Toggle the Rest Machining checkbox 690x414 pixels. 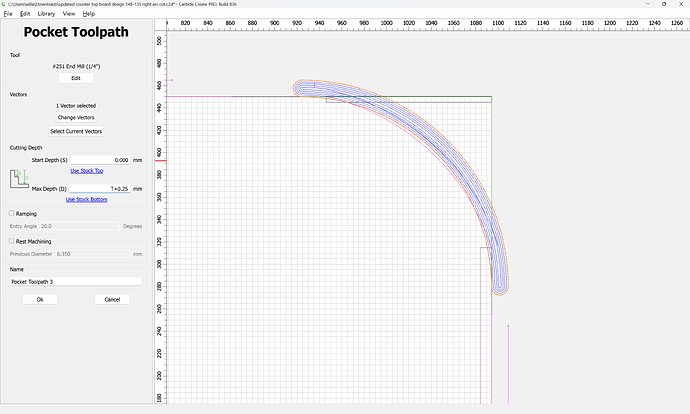click(12, 241)
